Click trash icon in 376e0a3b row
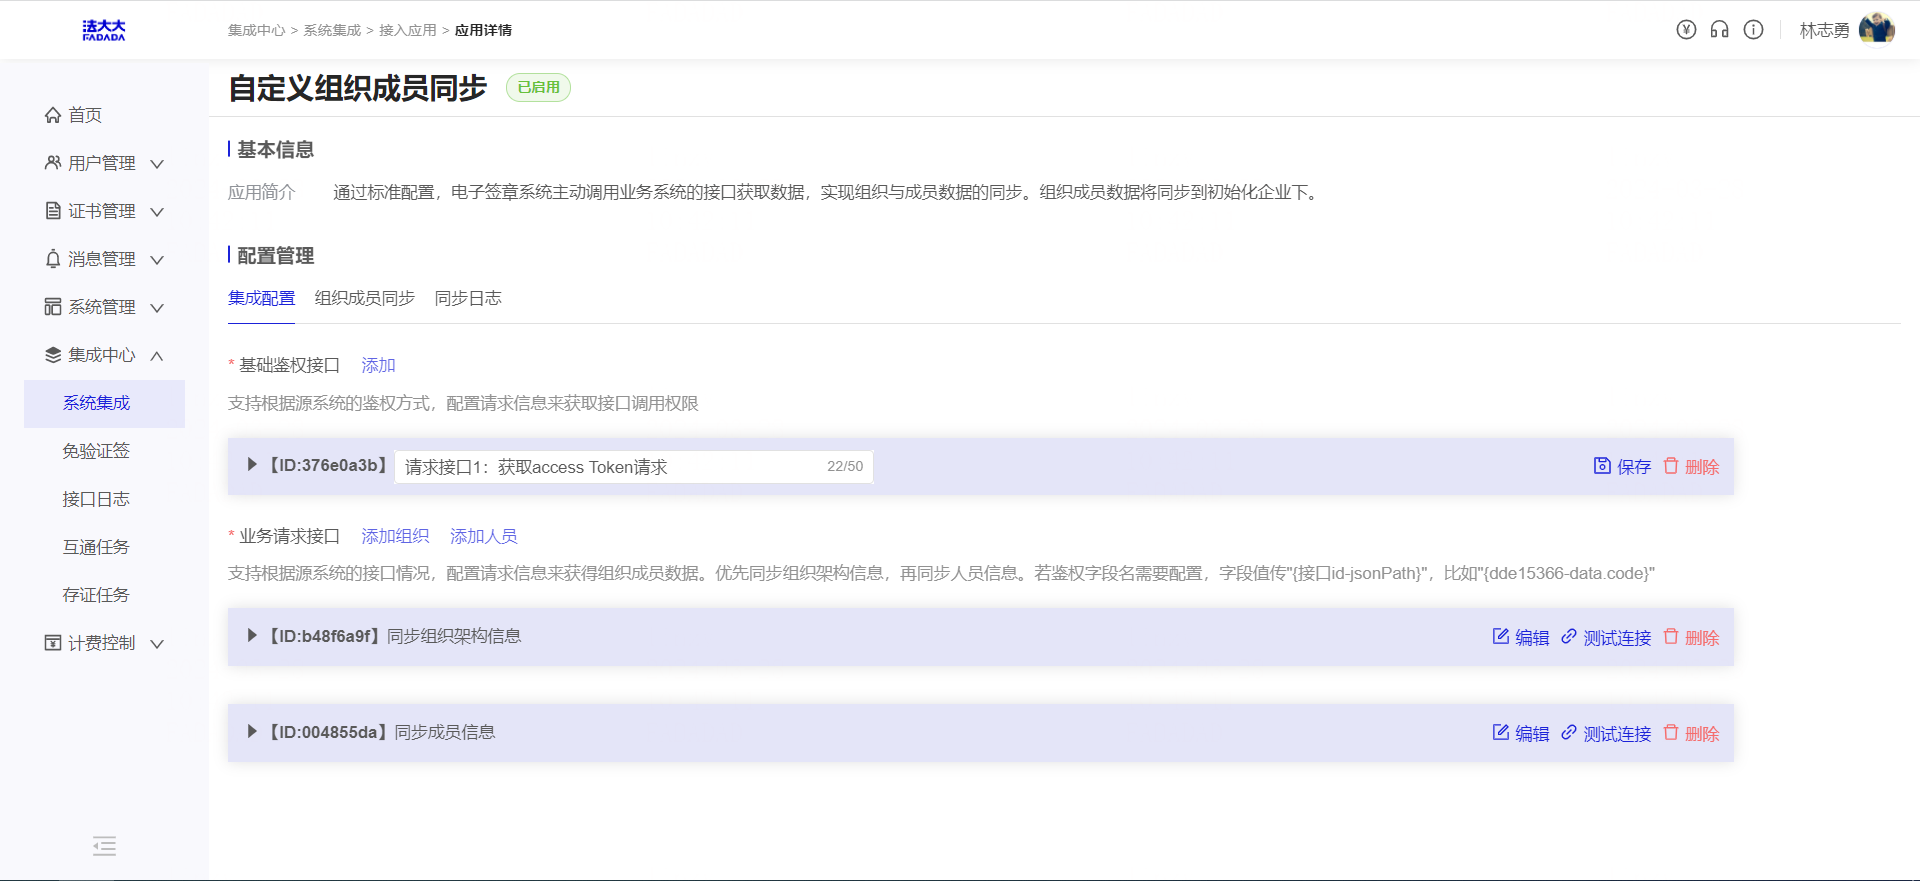The height and width of the screenshot is (881, 1920). pyautogui.click(x=1671, y=466)
